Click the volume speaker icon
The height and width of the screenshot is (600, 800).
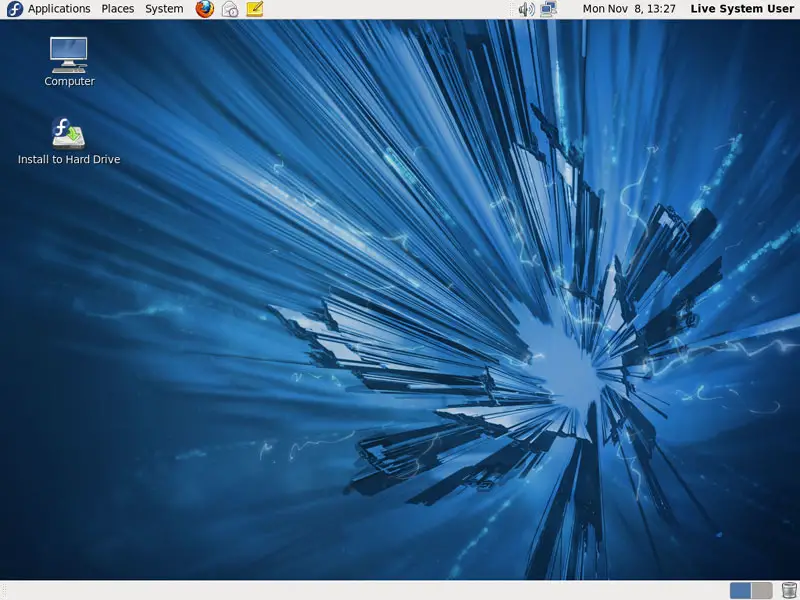pyautogui.click(x=526, y=9)
